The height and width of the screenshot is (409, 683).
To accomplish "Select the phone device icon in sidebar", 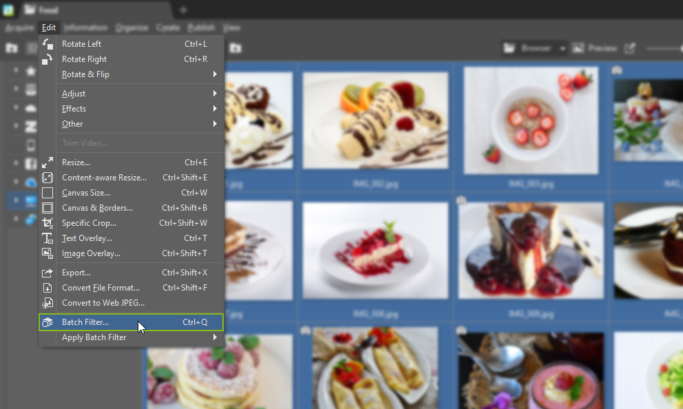I will 30,145.
